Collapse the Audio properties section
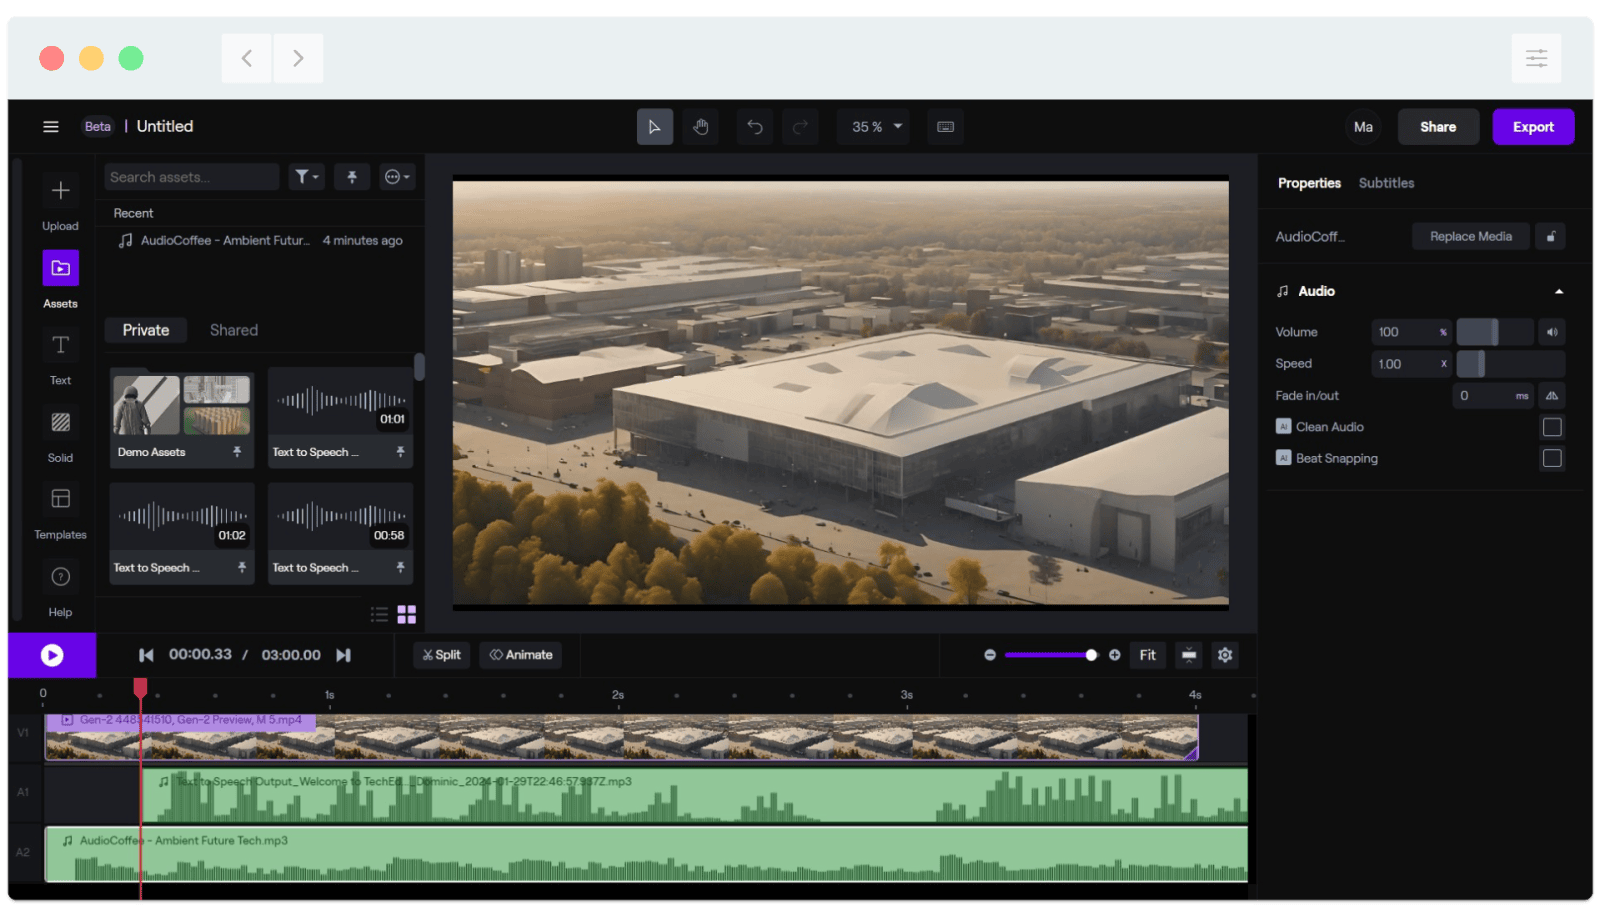 pos(1558,292)
